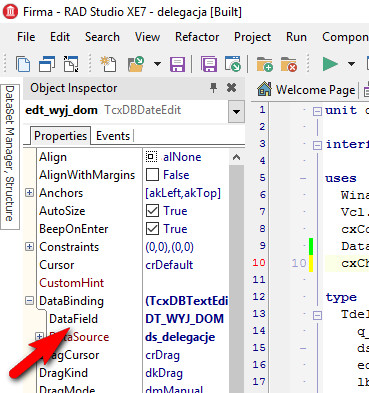Select the Anchors value [akLeft,akTop]

(183, 193)
